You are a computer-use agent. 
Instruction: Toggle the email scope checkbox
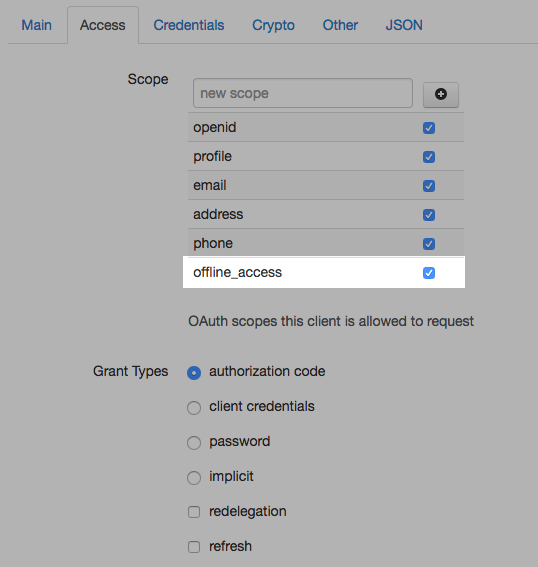[x=429, y=186]
